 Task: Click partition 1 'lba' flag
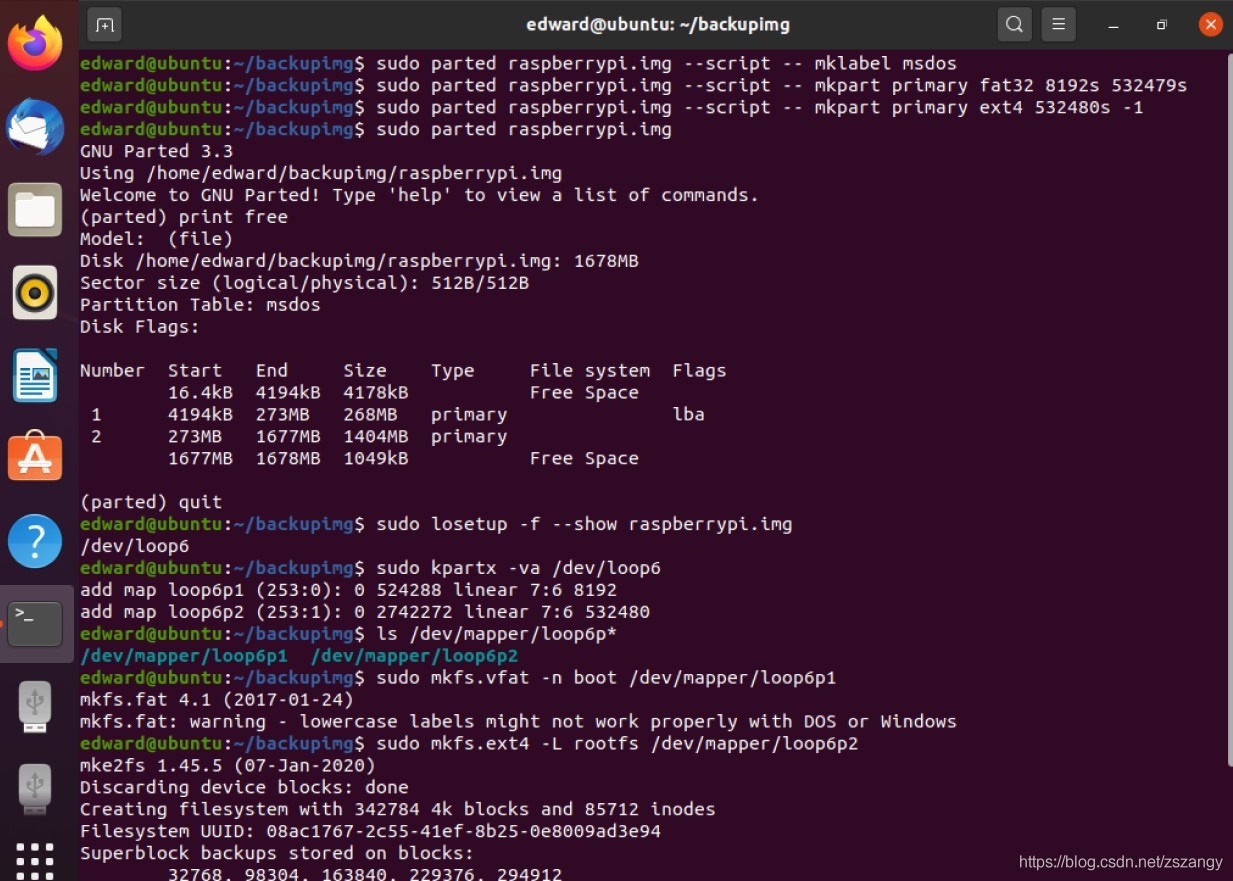[688, 414]
